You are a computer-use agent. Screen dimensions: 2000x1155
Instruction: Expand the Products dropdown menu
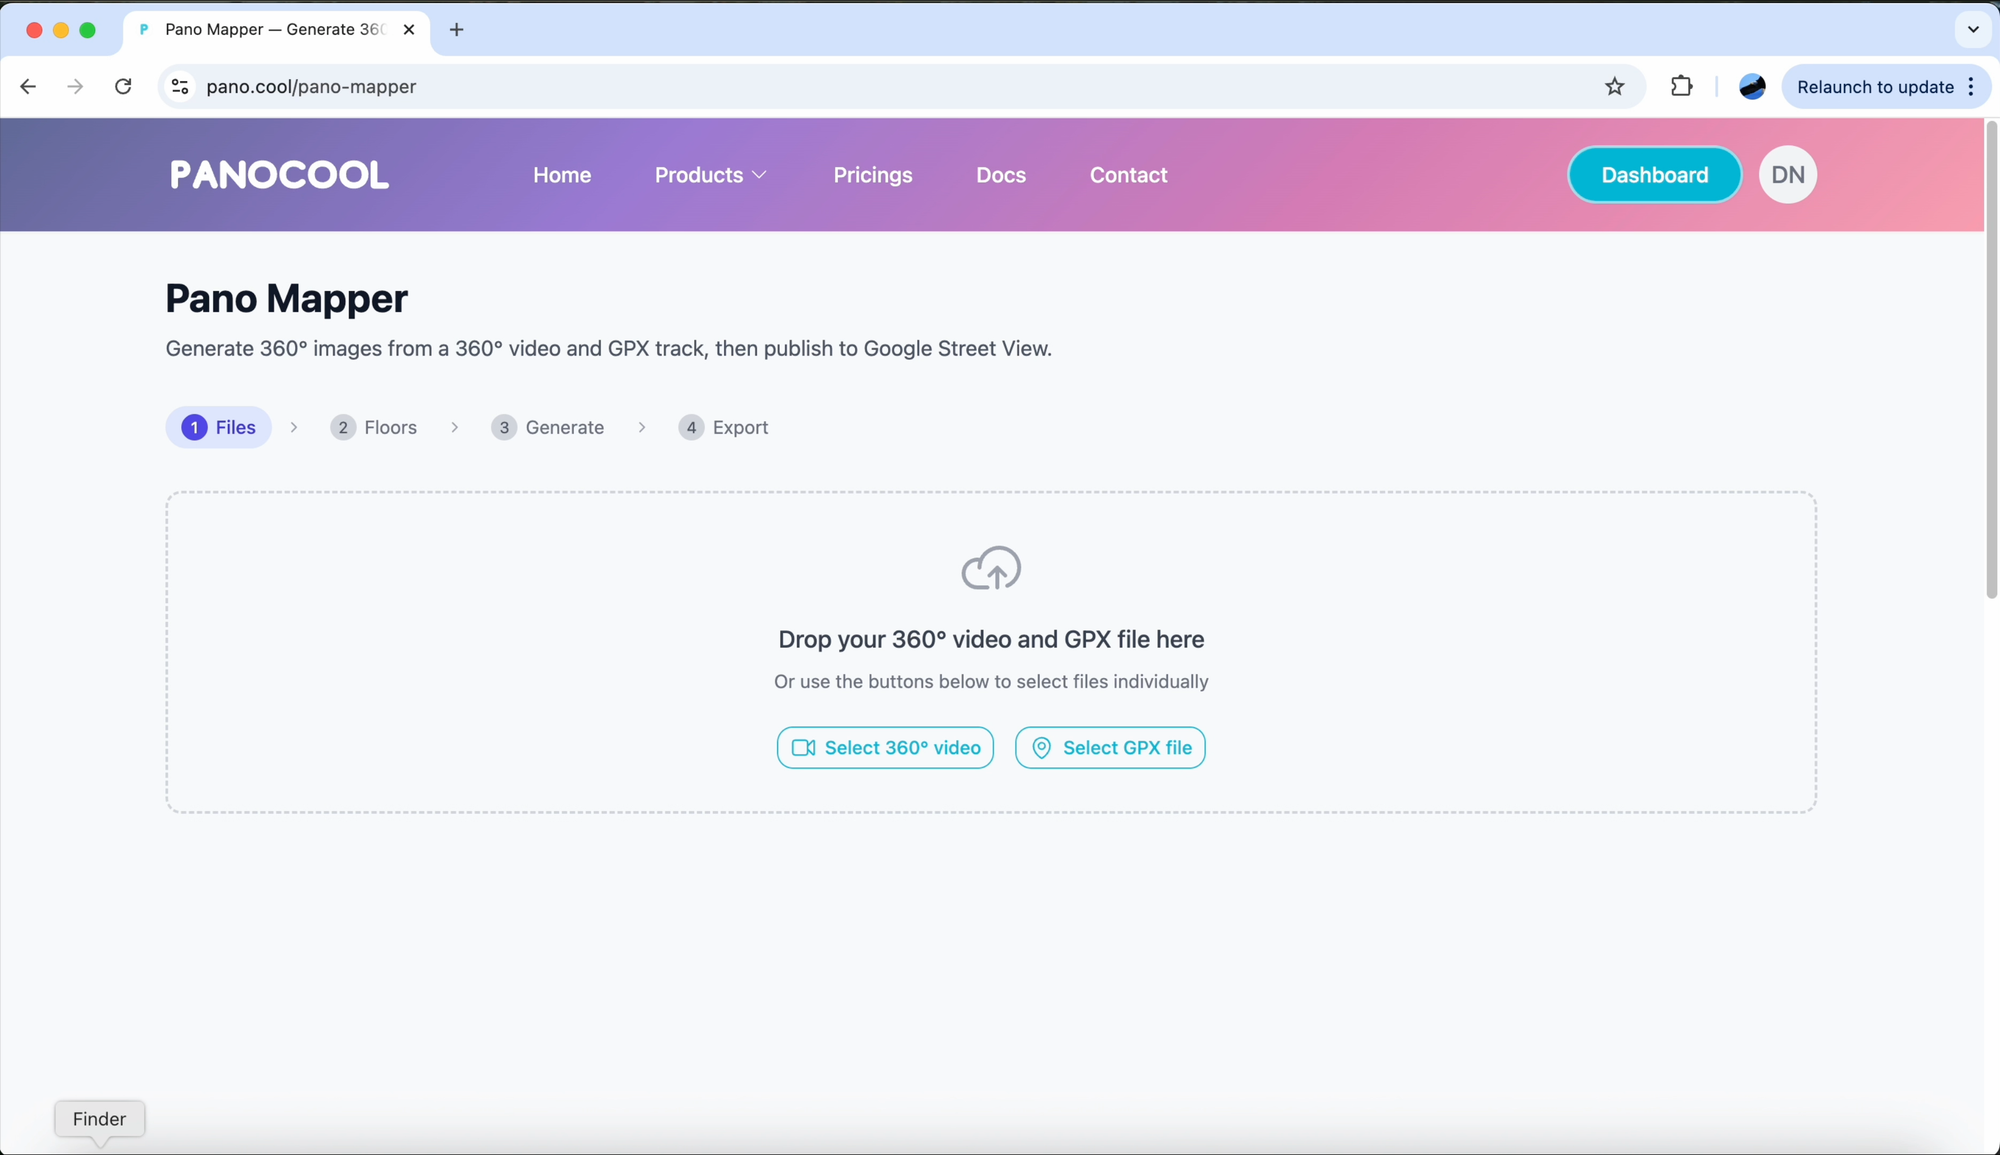pyautogui.click(x=710, y=175)
